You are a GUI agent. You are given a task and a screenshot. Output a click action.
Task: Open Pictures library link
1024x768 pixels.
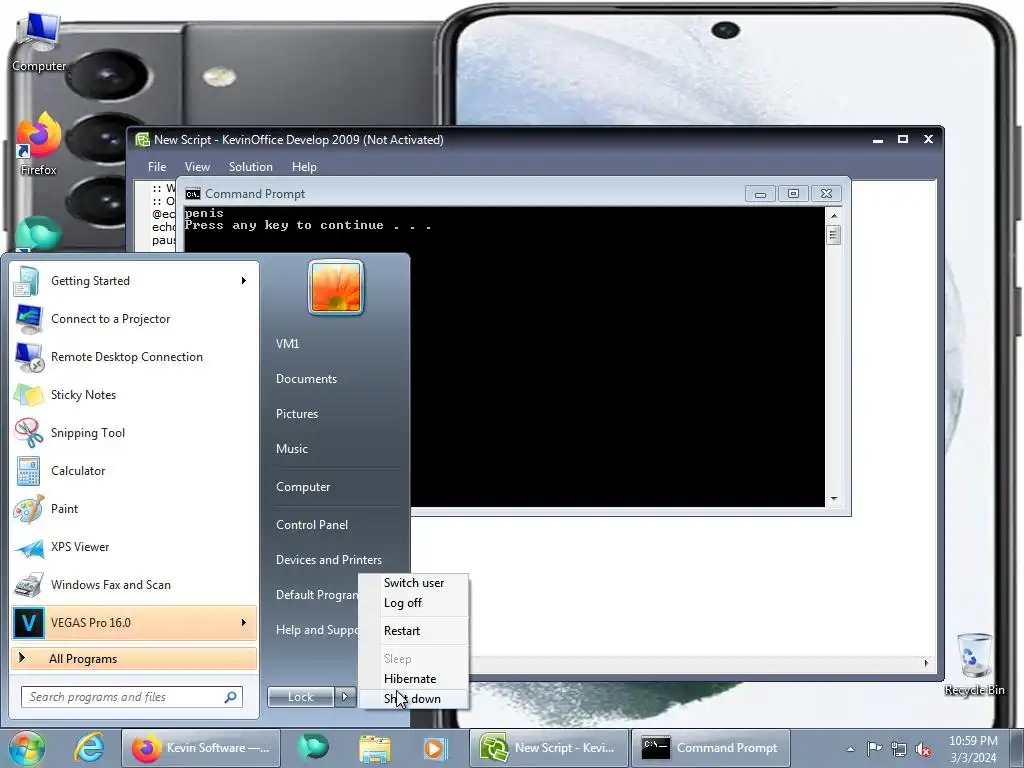click(x=297, y=414)
